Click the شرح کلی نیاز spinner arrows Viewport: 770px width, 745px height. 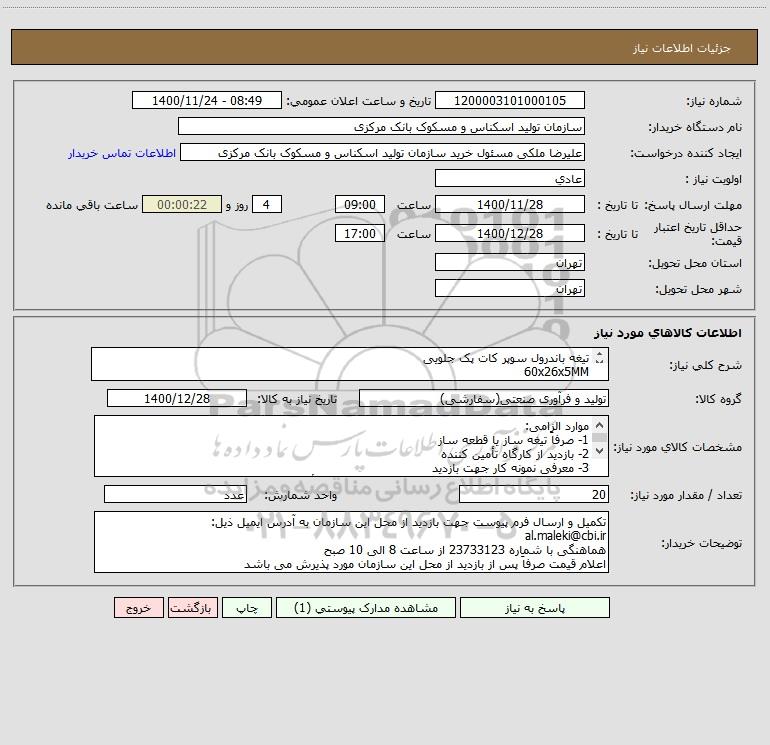pos(599,358)
